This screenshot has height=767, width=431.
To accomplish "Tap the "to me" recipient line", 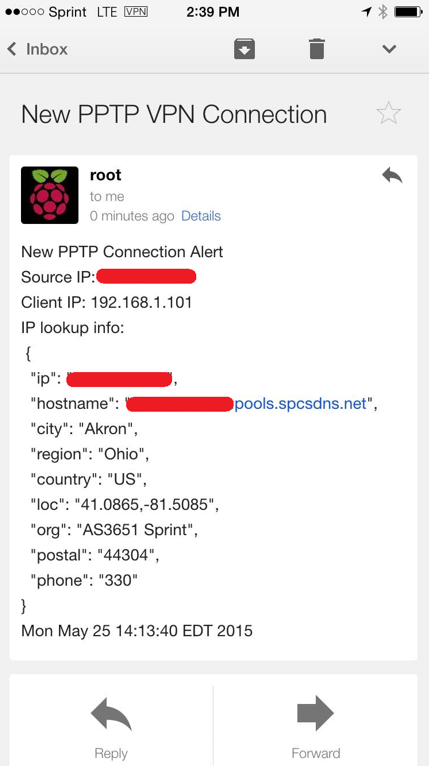I will tap(107, 197).
